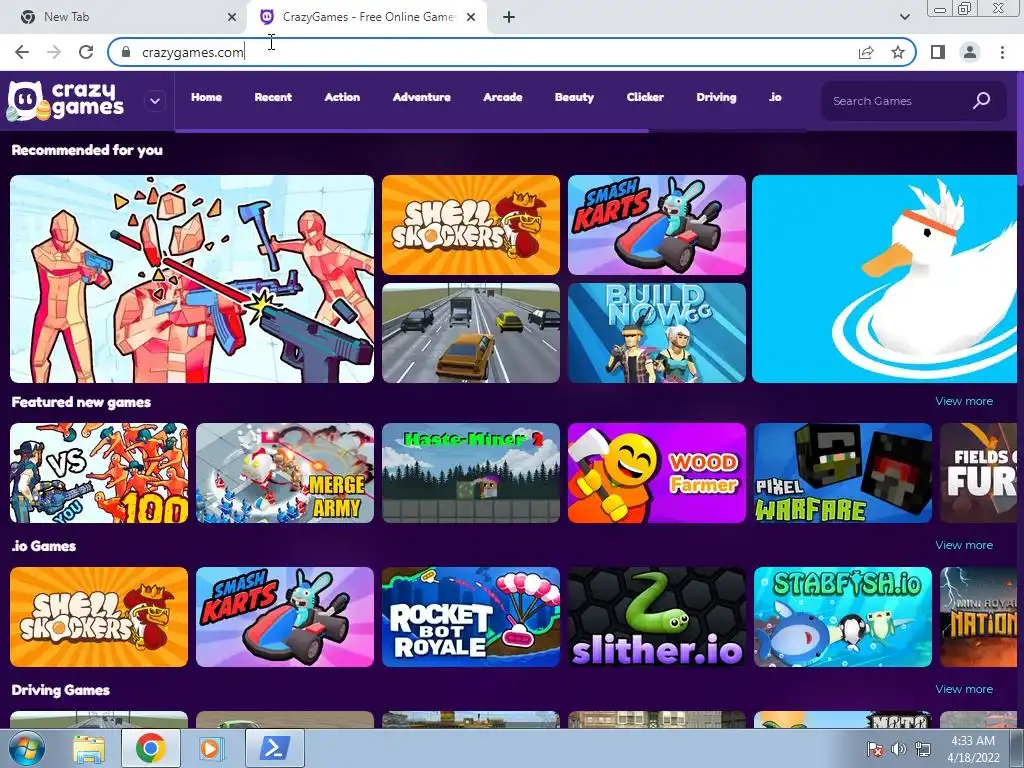
Task: Open the Recent games menu item
Action: [x=273, y=97]
